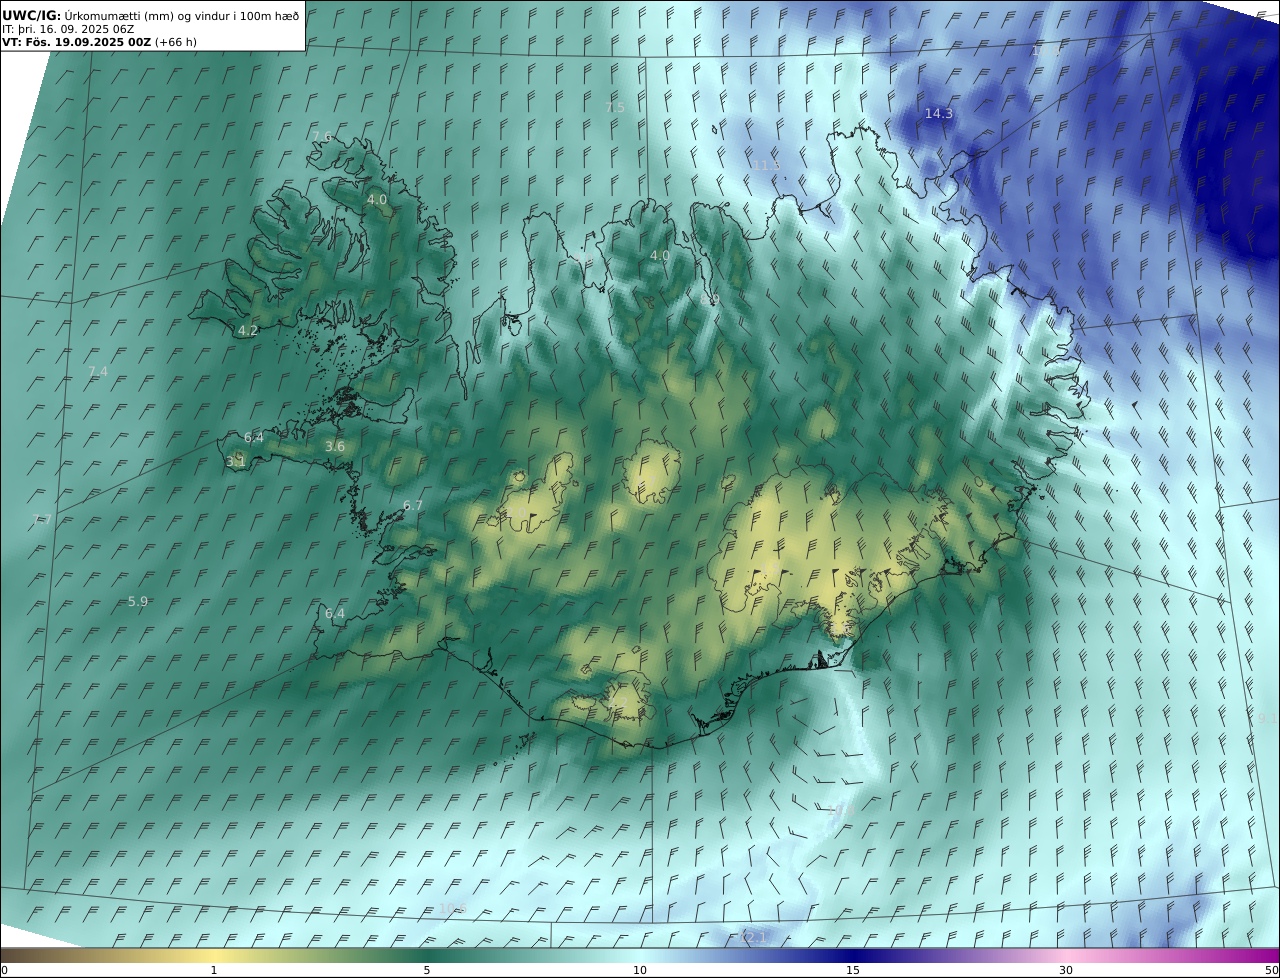The image size is (1280, 978).
Task: Click the 3.6 value on Snæfellsnes
Action: point(335,446)
